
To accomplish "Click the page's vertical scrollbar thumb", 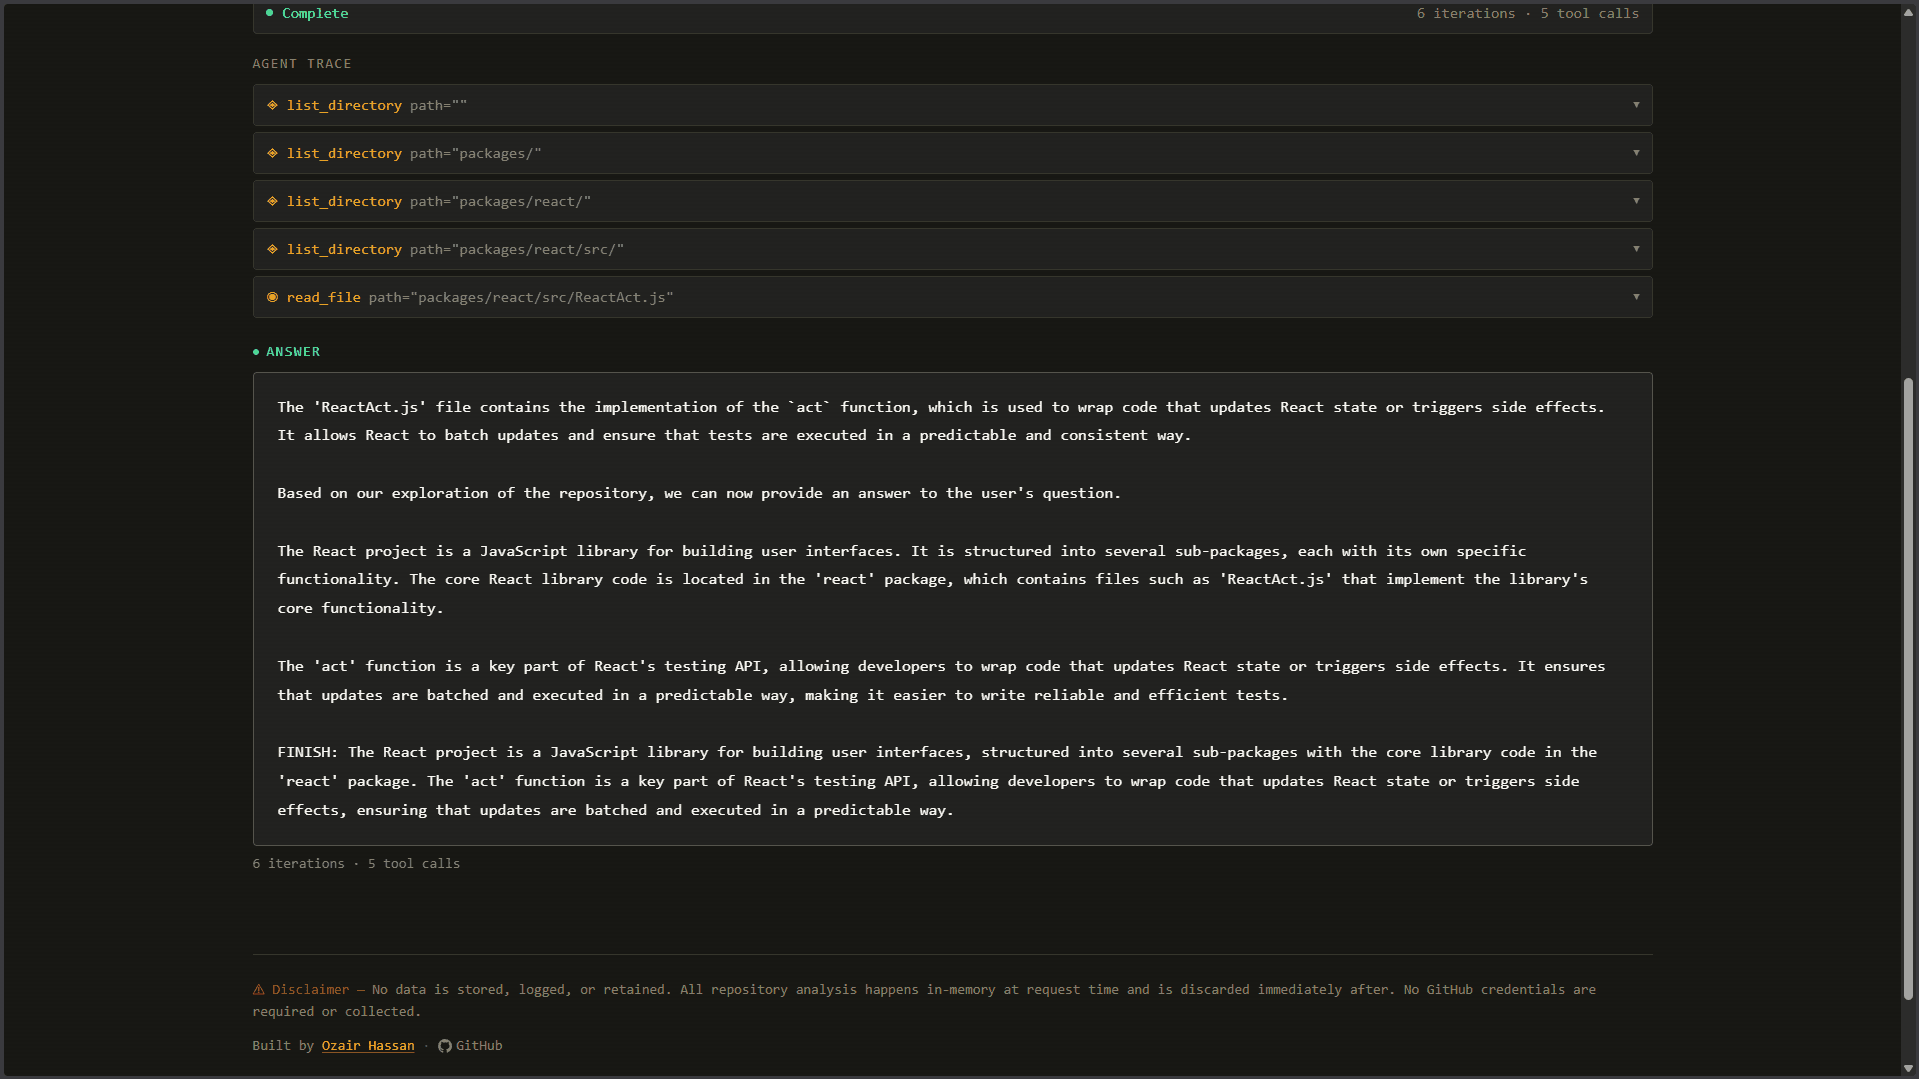I will click(x=1908, y=688).
